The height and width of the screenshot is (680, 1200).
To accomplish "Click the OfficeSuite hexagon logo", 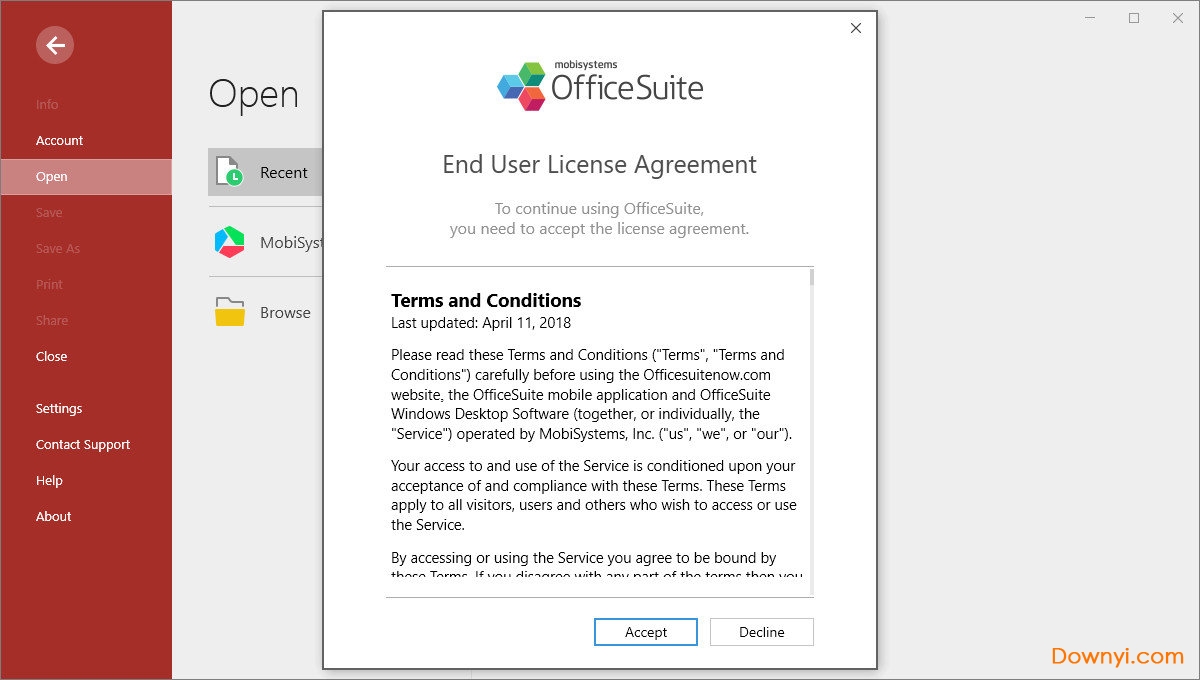I will tap(521, 84).
